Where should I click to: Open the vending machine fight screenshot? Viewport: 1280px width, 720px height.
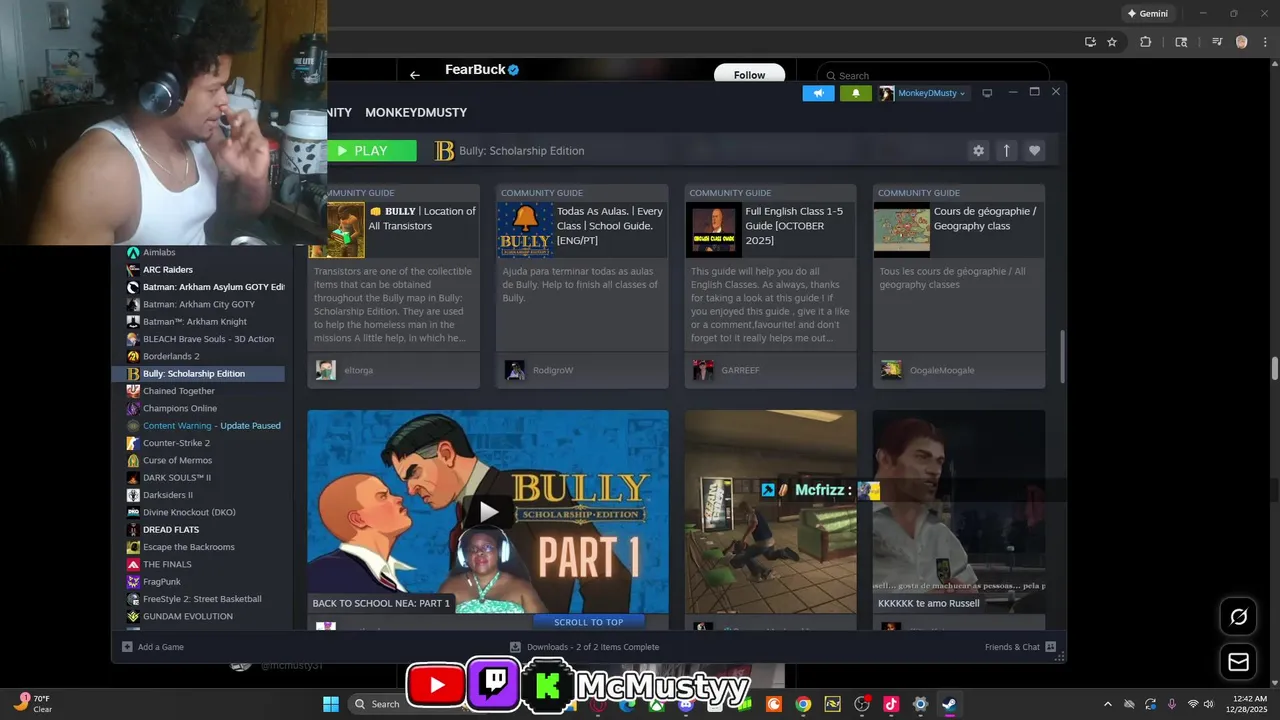coord(771,511)
